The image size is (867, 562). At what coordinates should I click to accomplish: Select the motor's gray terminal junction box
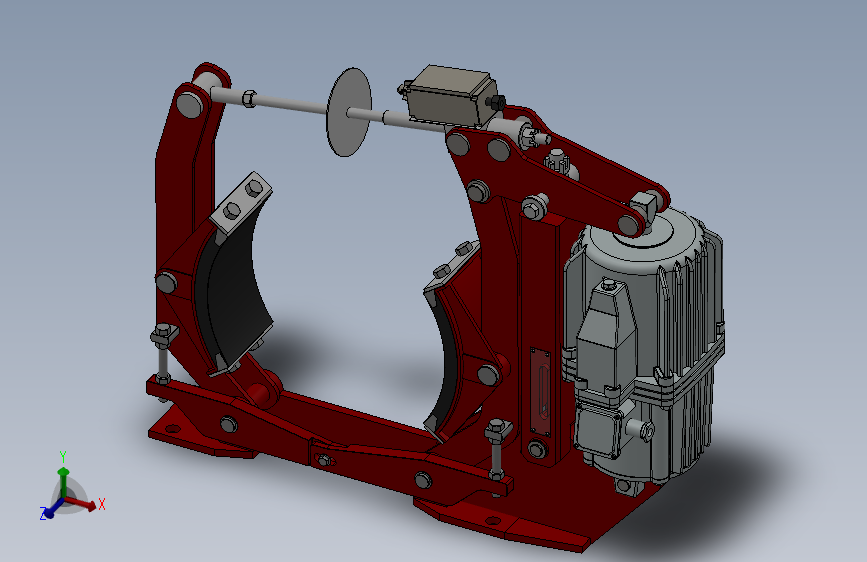pyautogui.click(x=597, y=430)
